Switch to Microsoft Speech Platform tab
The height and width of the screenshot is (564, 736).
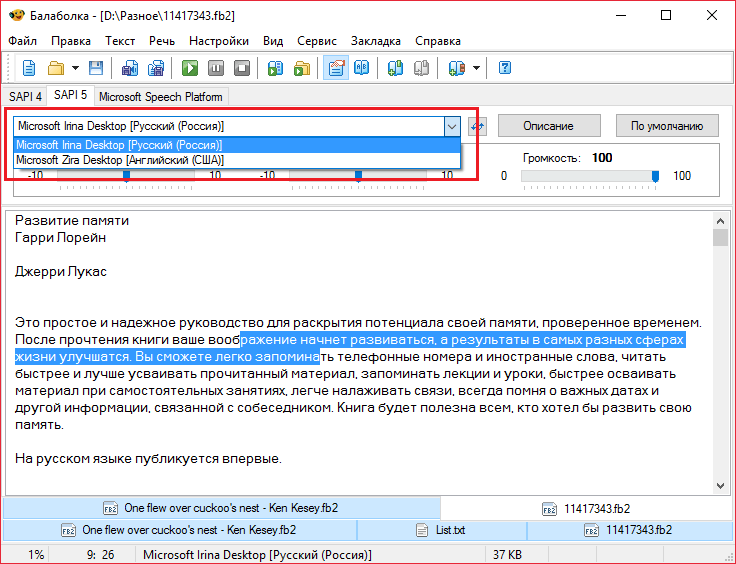[x=161, y=97]
